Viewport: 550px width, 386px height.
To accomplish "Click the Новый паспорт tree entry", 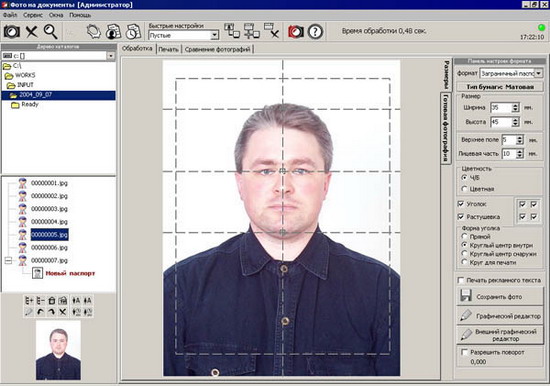I will 70,273.
